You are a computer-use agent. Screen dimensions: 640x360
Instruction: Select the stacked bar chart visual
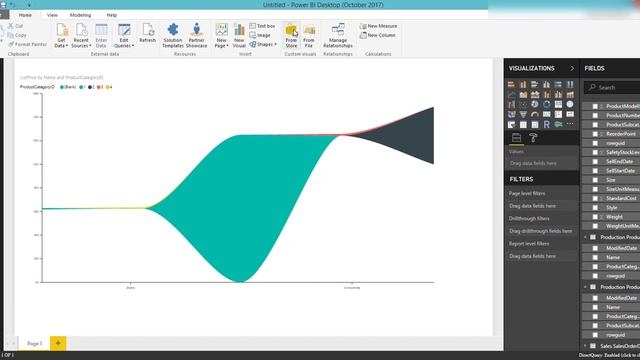tap(511, 84)
